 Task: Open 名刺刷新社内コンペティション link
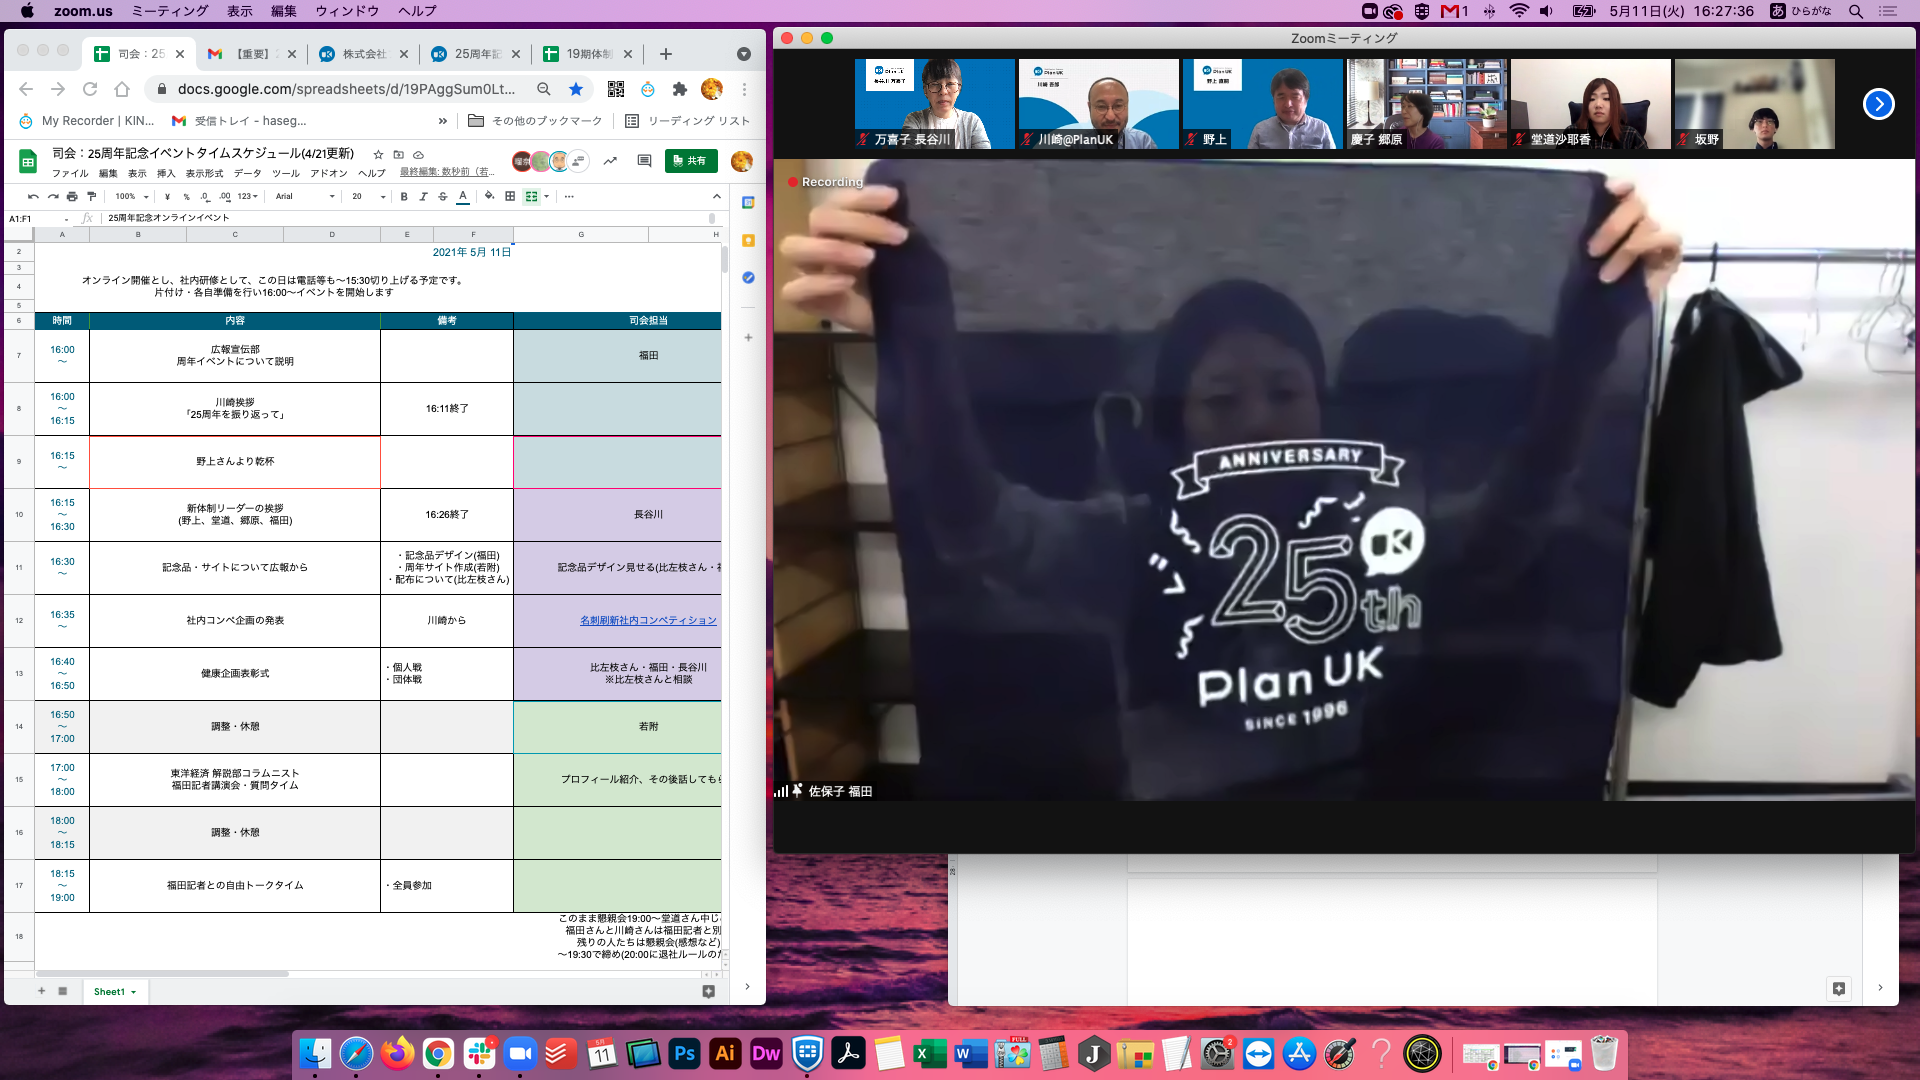pyautogui.click(x=648, y=621)
